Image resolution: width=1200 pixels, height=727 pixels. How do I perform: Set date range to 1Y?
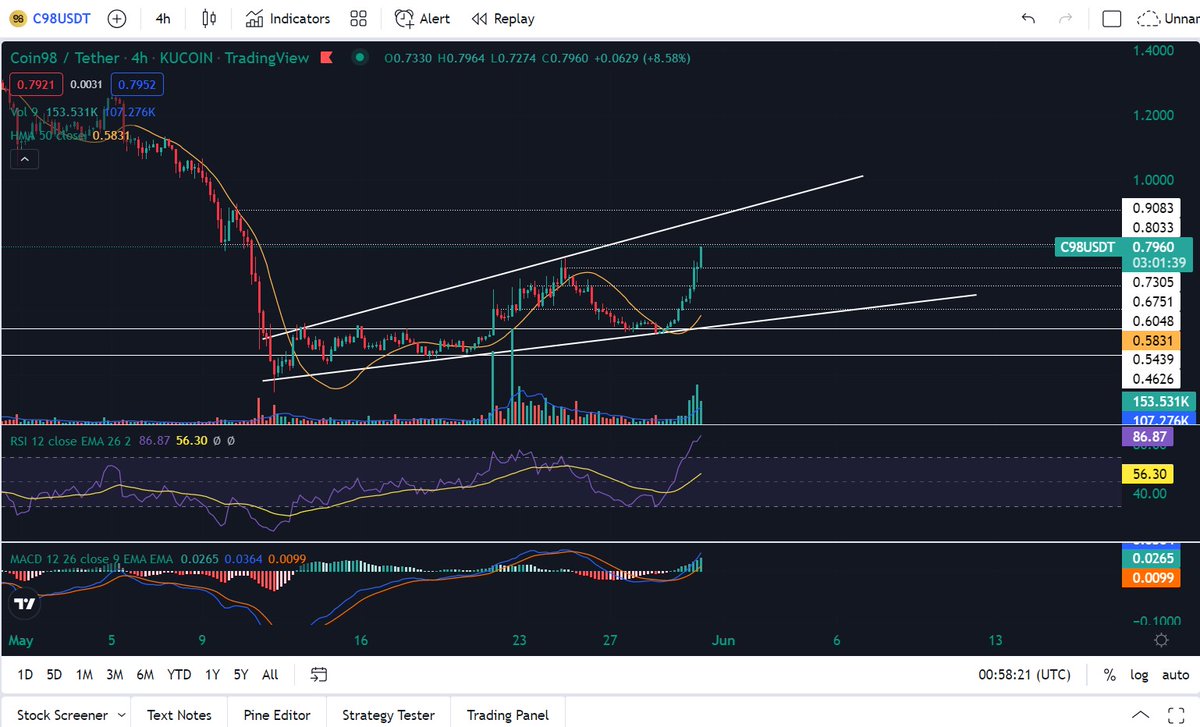click(x=212, y=675)
